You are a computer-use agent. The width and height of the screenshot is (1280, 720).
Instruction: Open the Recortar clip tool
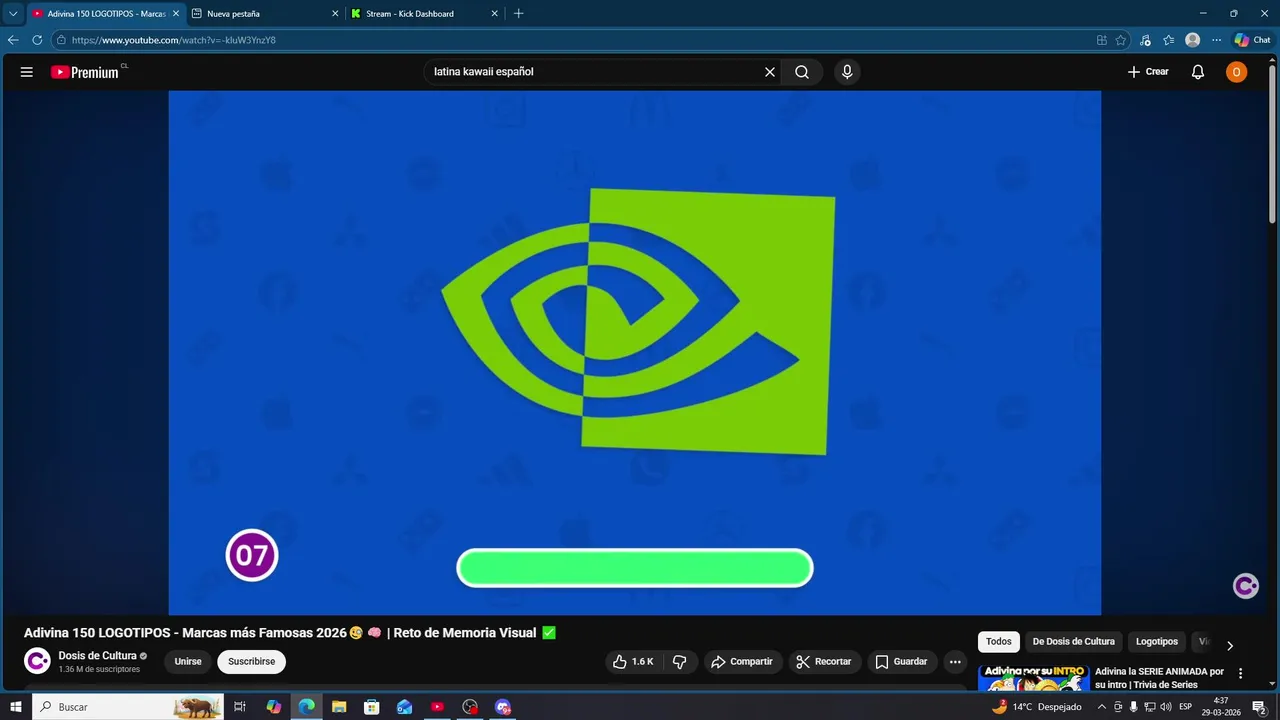point(825,662)
